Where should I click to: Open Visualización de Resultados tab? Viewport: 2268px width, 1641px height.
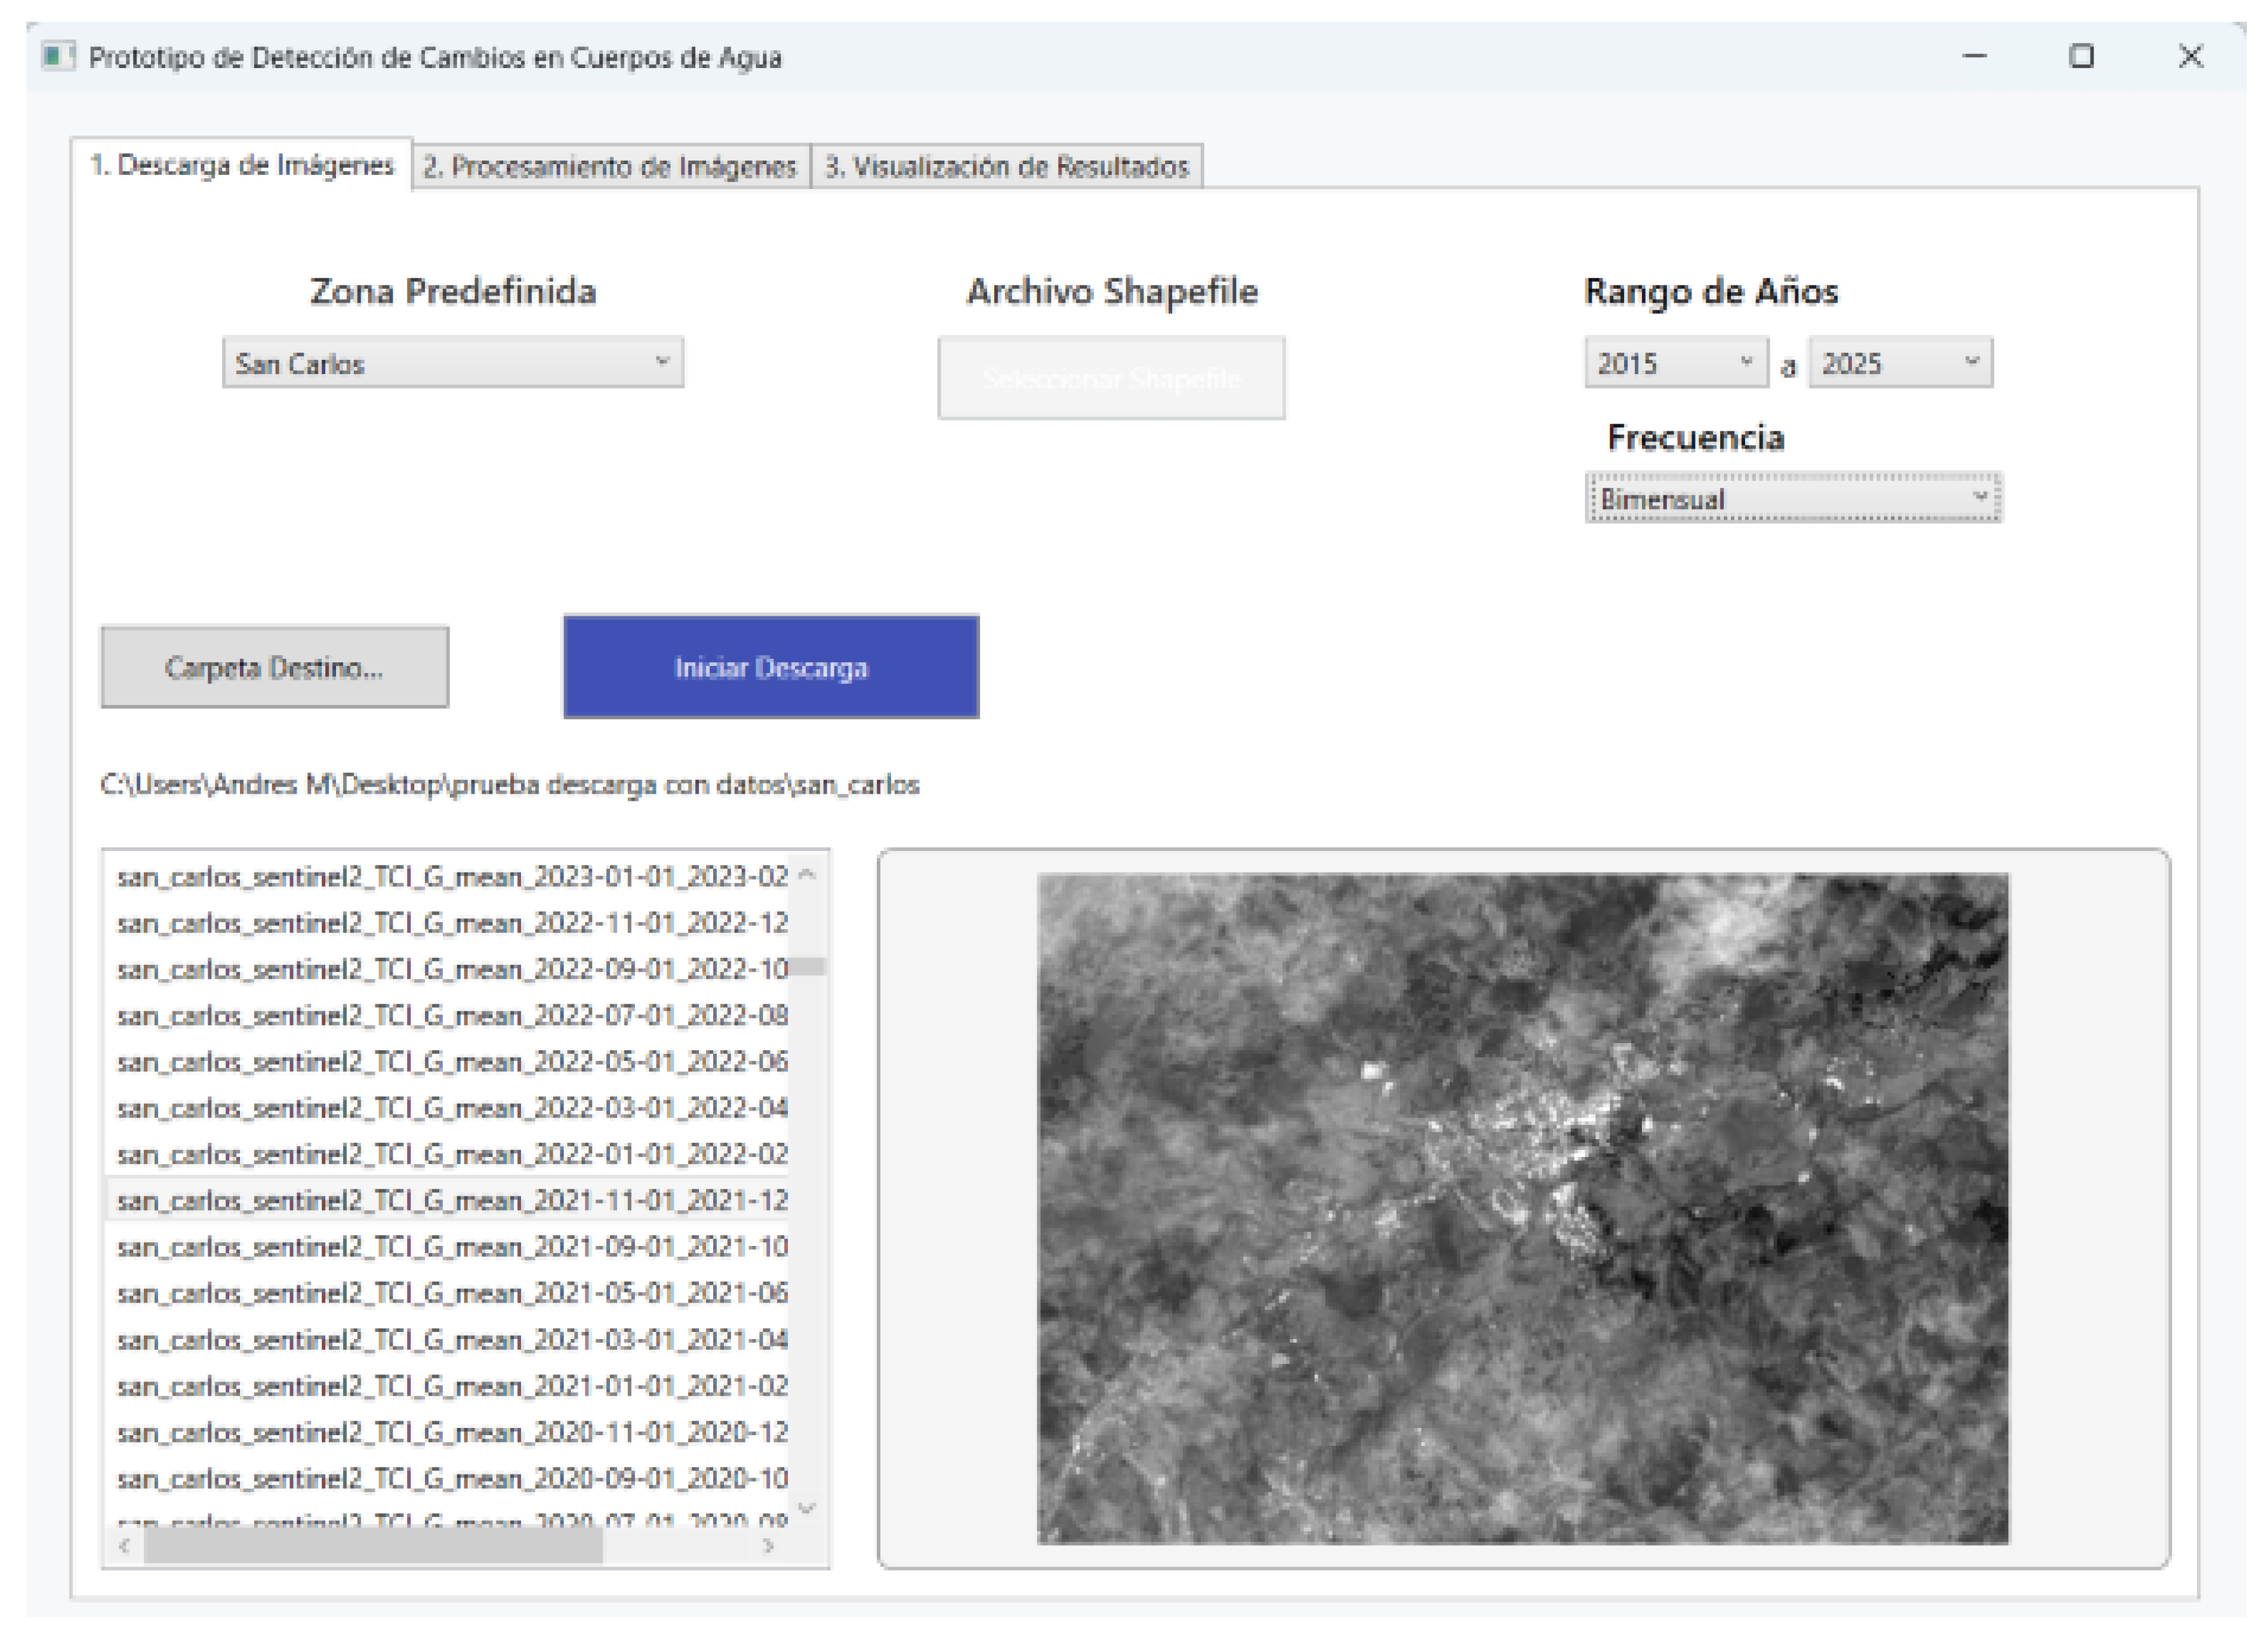[x=1006, y=166]
